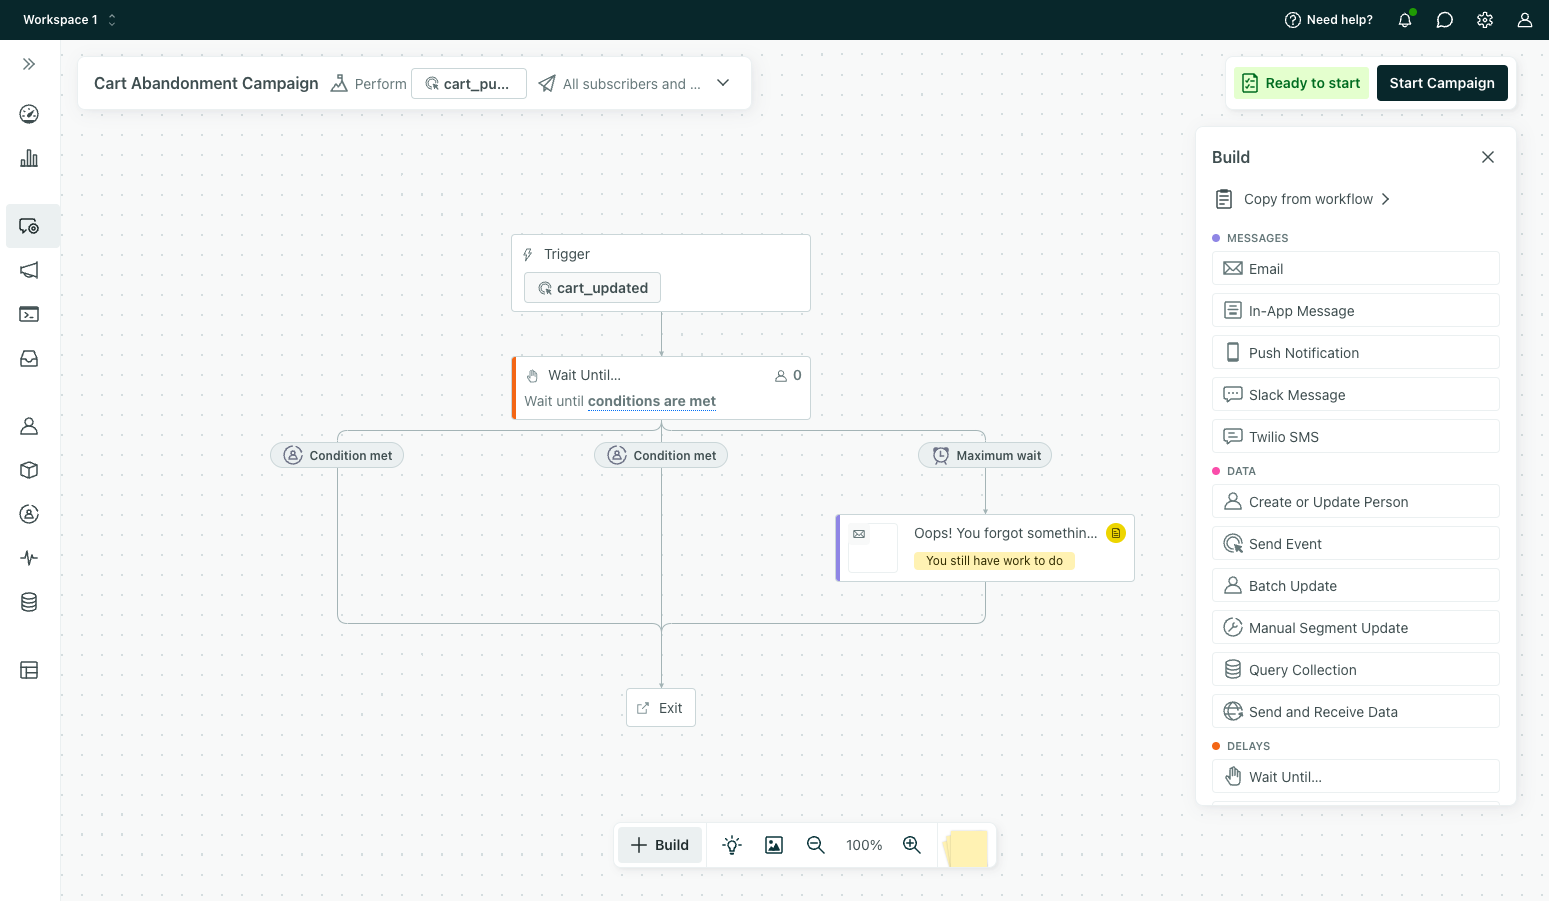Viewport: 1549px width, 901px height.
Task: Click the Cart Abandonment Campaign title
Action: 206,83
